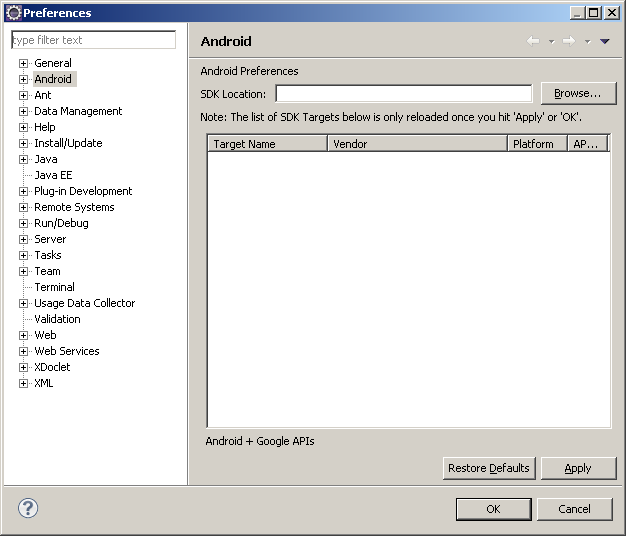Select General in preferences tree
Viewport: 626px width, 536px height.
[x=53, y=63]
